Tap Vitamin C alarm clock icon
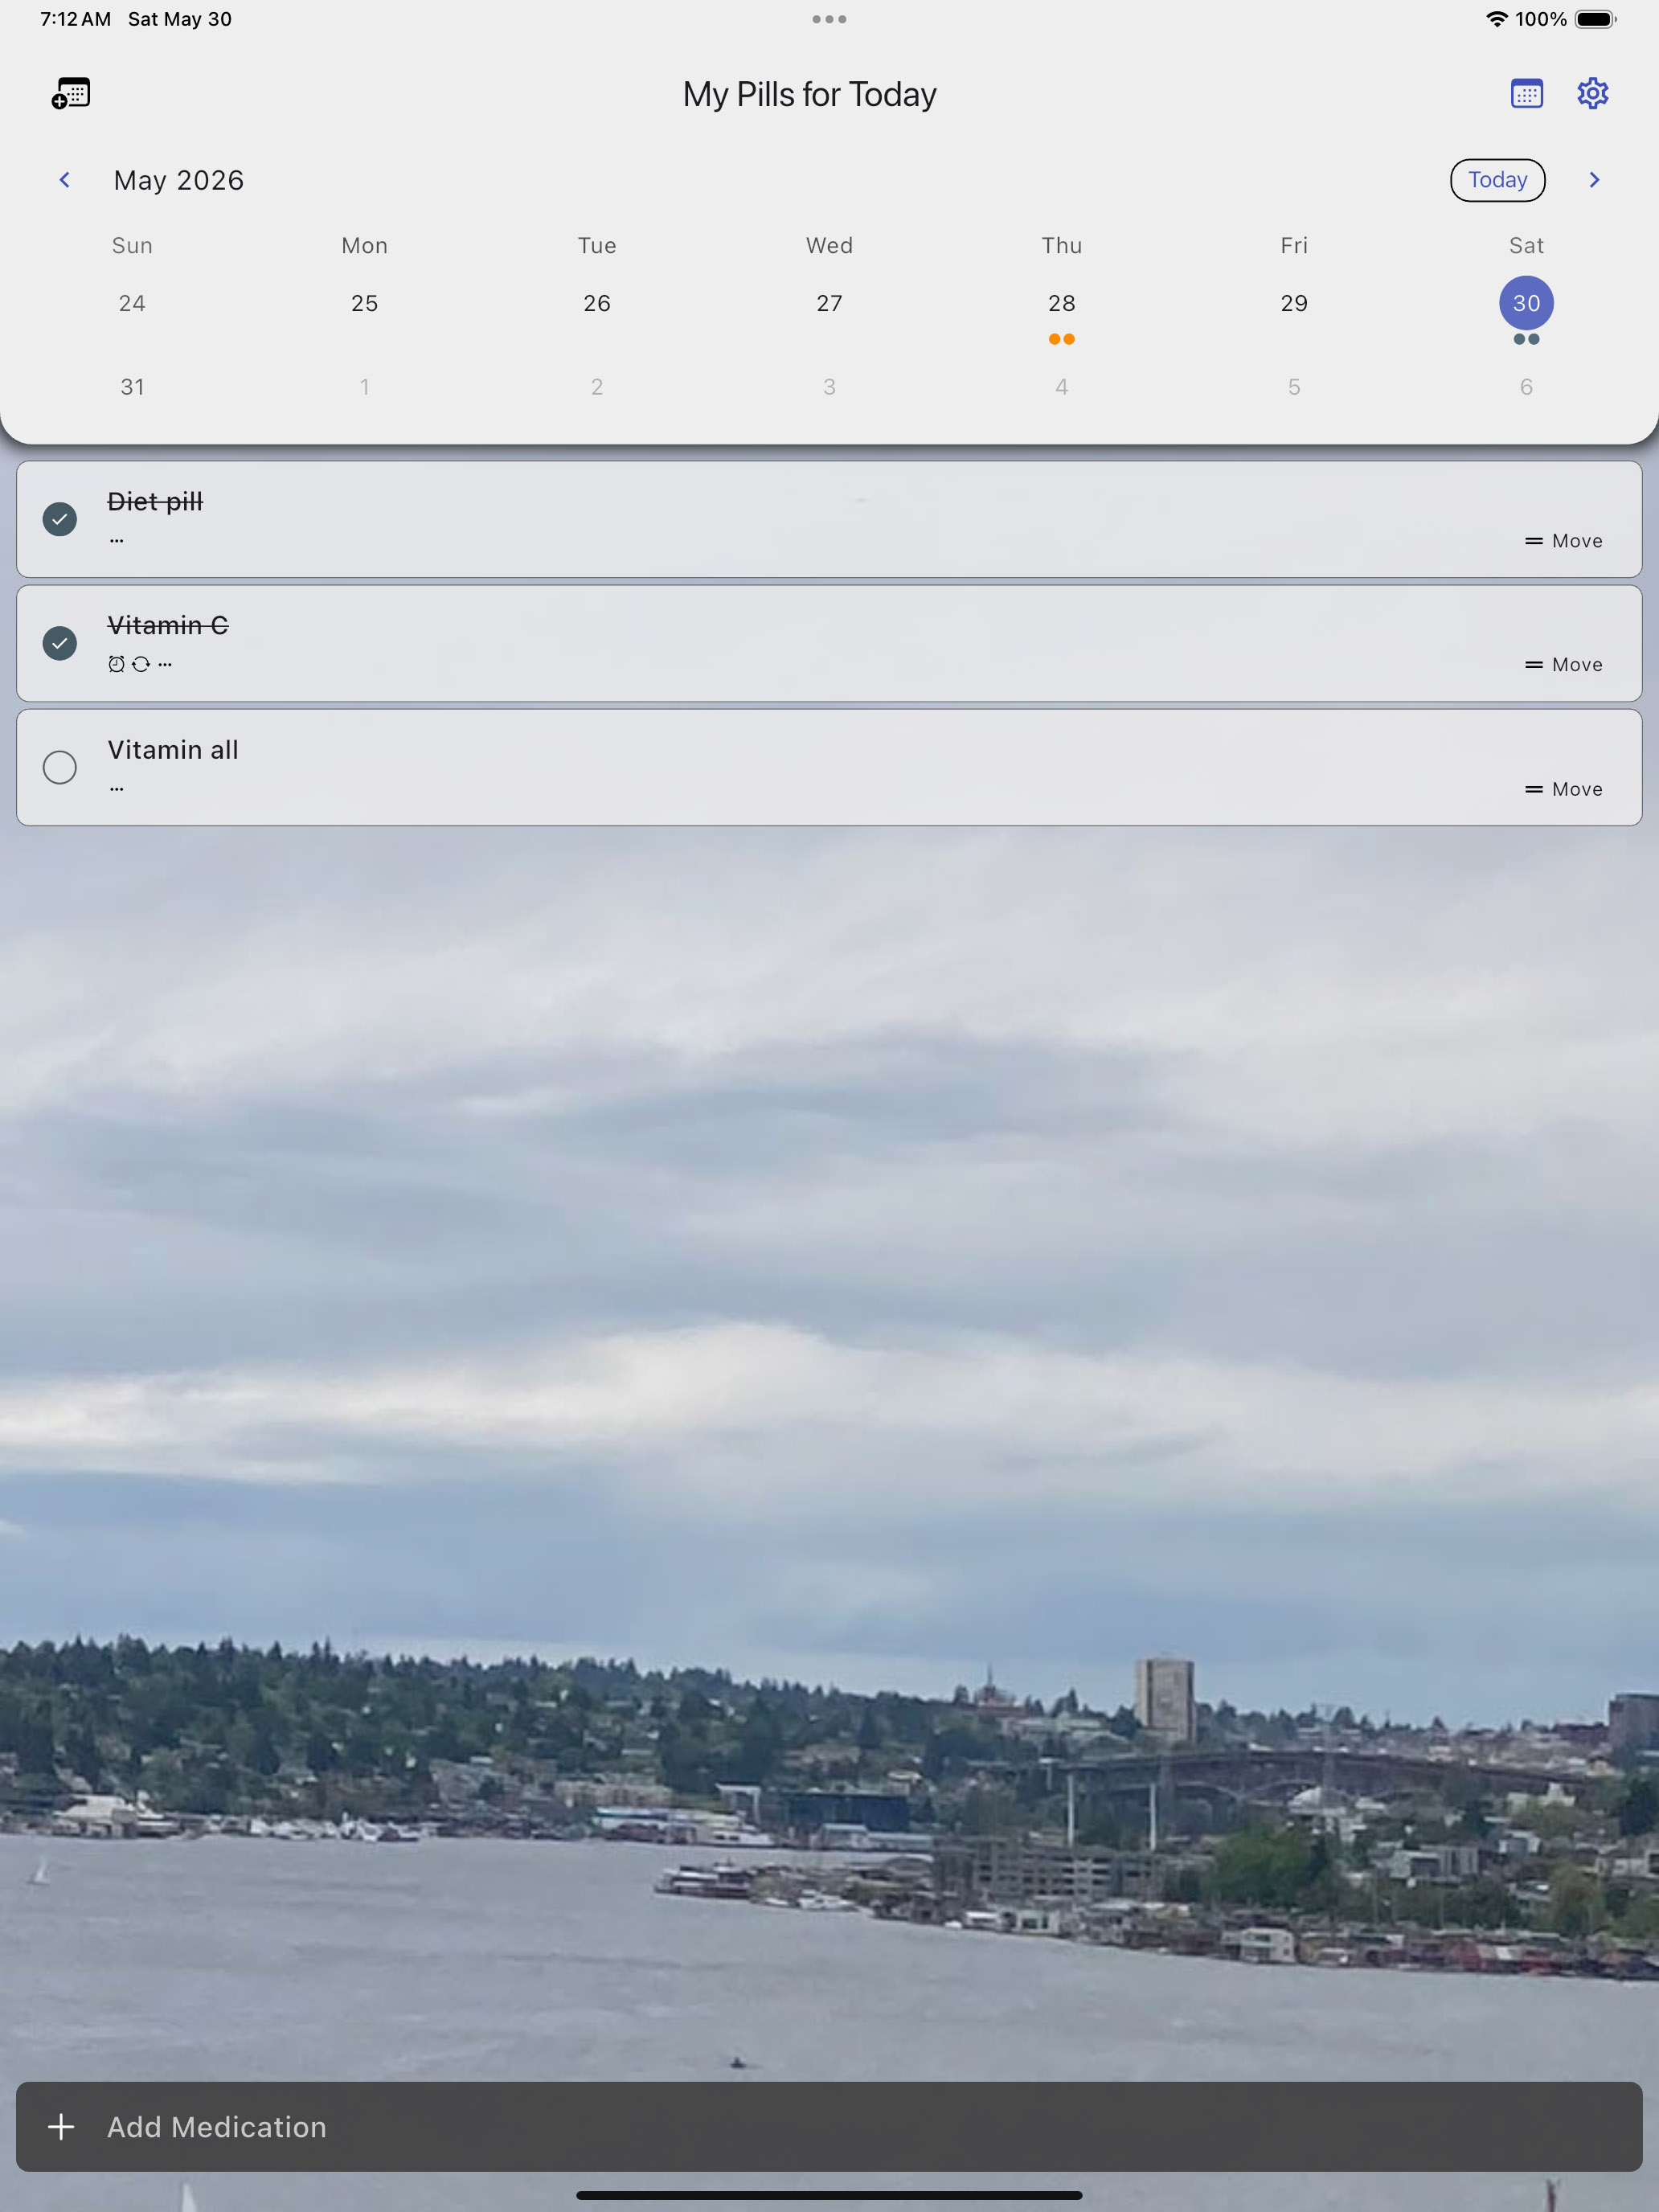 pos(116,664)
